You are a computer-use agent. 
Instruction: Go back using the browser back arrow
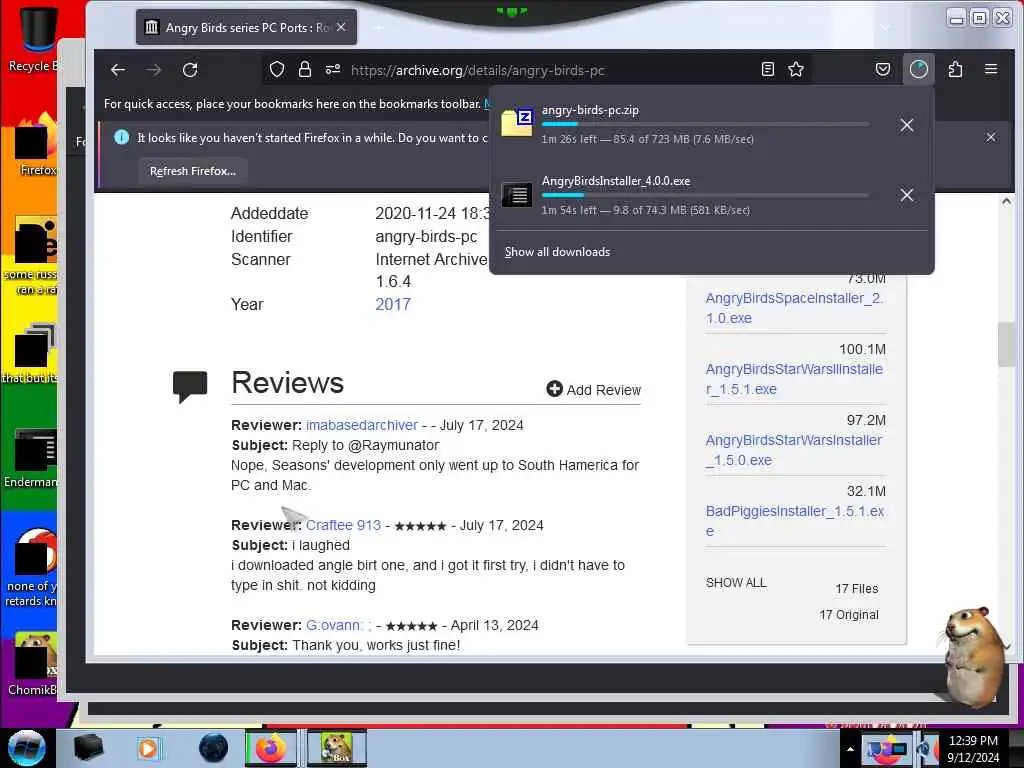[118, 70]
